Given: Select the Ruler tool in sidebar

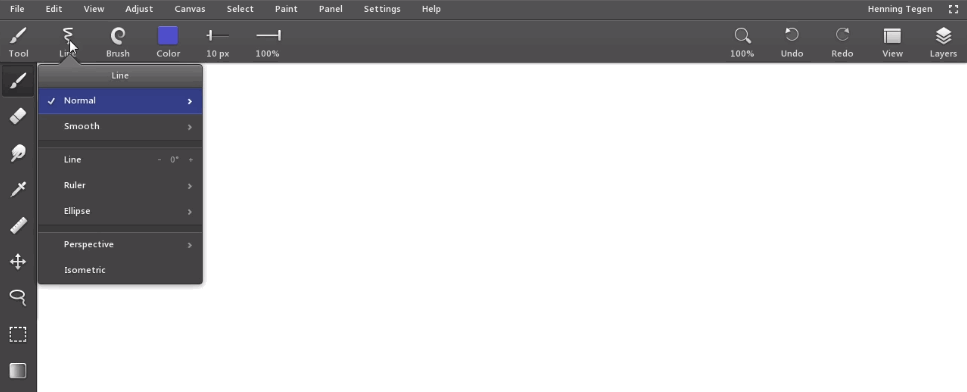Looking at the screenshot, I should click(18, 225).
